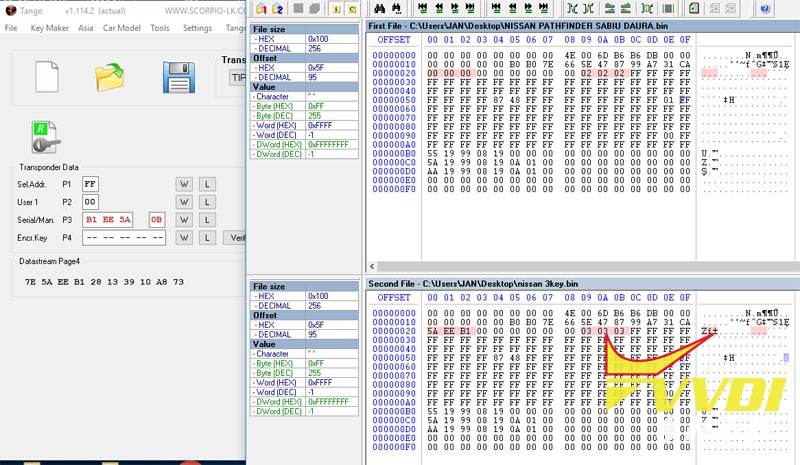Click the Transponder Data group label
800x465 pixels.
[49, 167]
